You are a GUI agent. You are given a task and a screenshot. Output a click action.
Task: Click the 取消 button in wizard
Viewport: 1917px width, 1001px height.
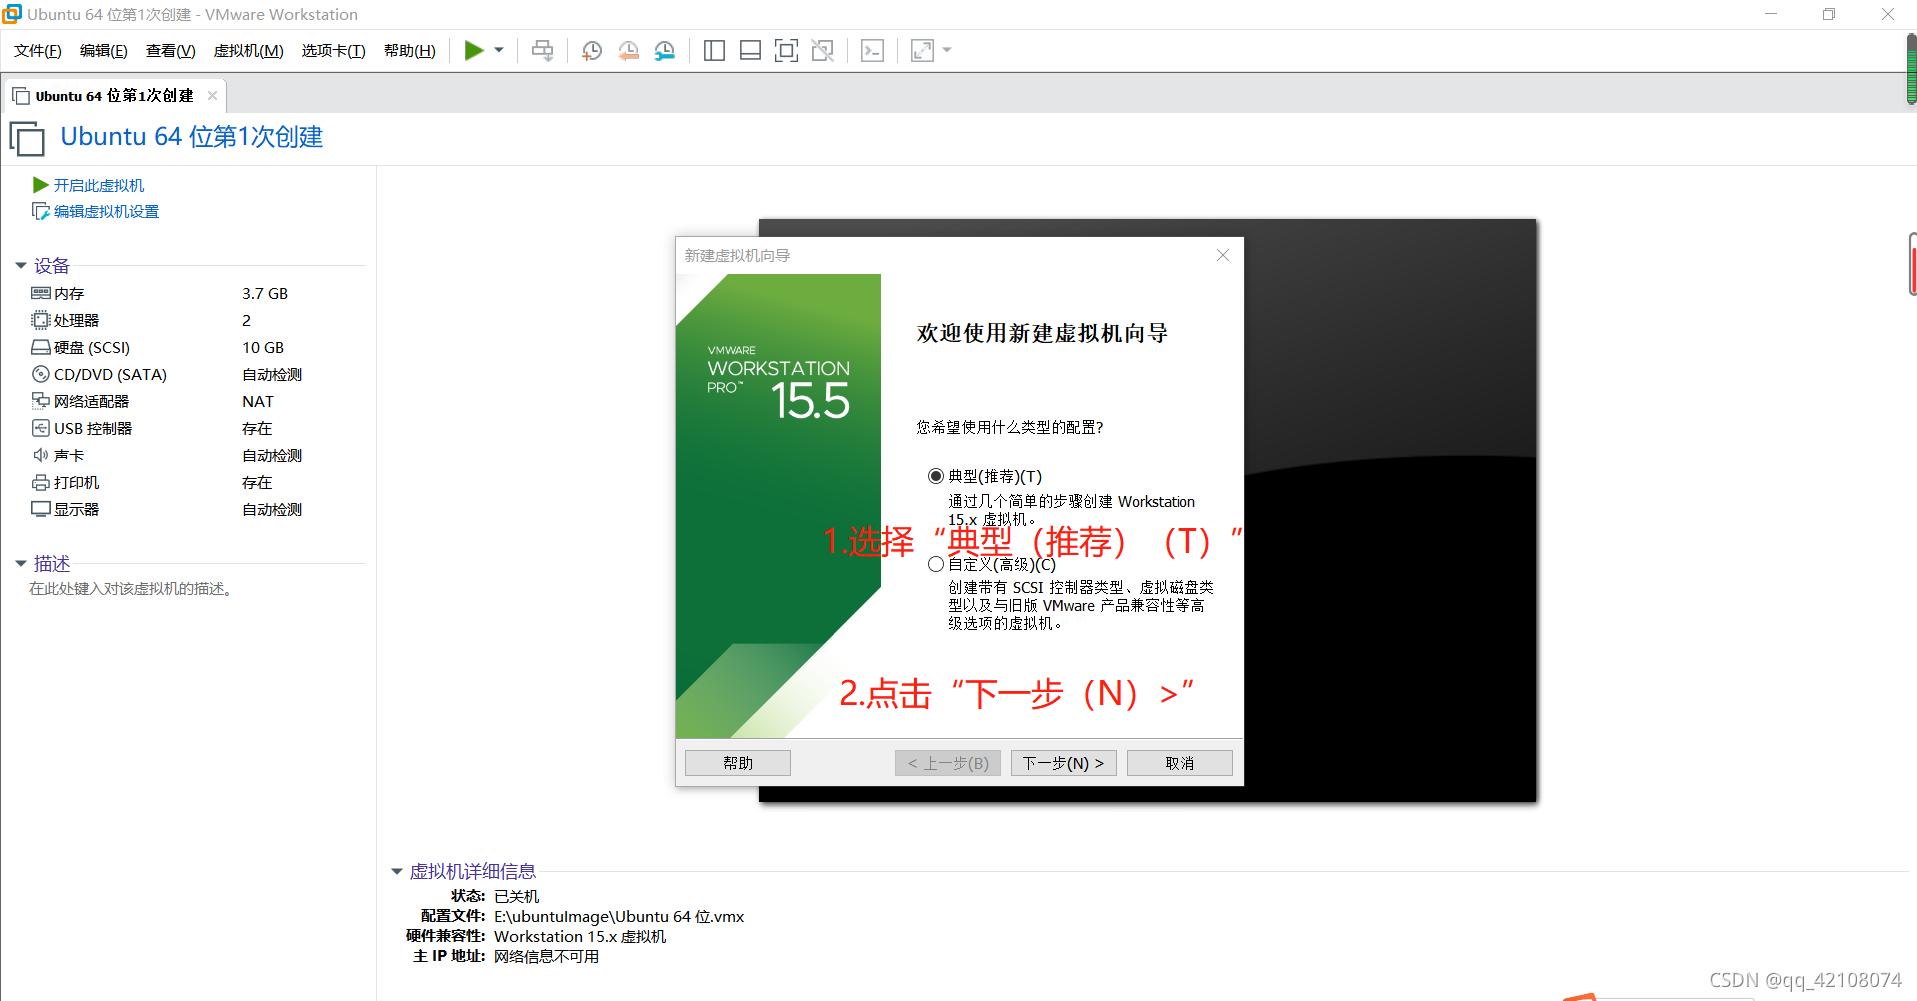point(1180,763)
